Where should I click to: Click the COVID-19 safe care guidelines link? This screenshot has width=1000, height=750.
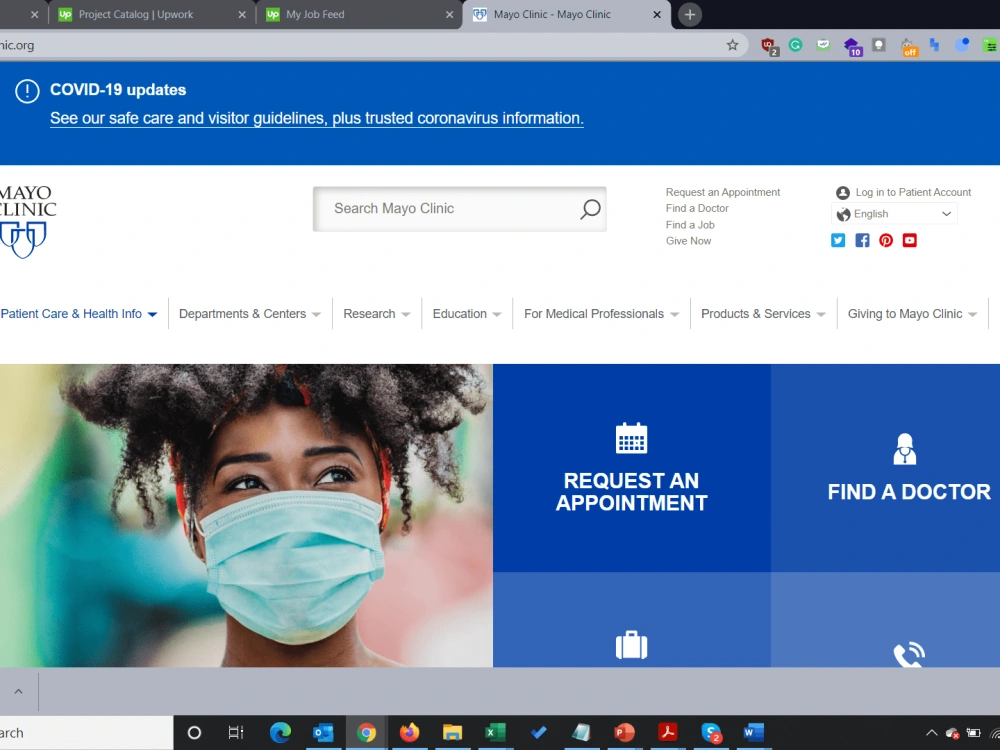pos(316,119)
